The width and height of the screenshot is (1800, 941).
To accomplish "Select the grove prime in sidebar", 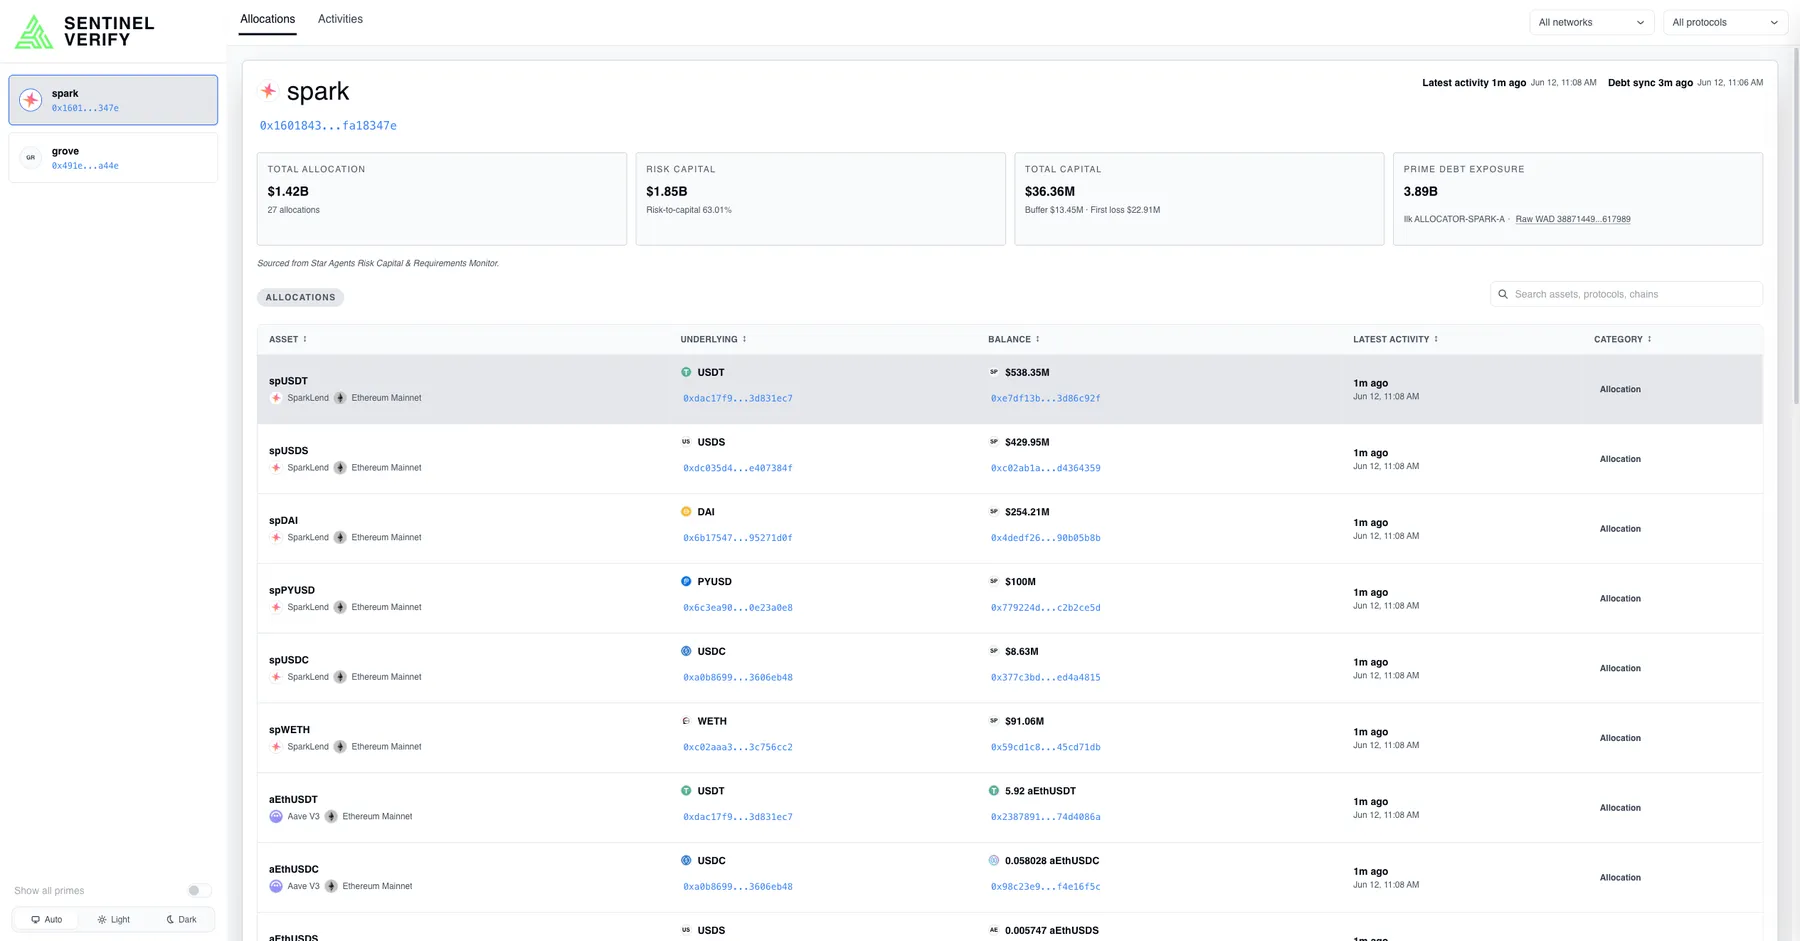I will click(x=113, y=158).
